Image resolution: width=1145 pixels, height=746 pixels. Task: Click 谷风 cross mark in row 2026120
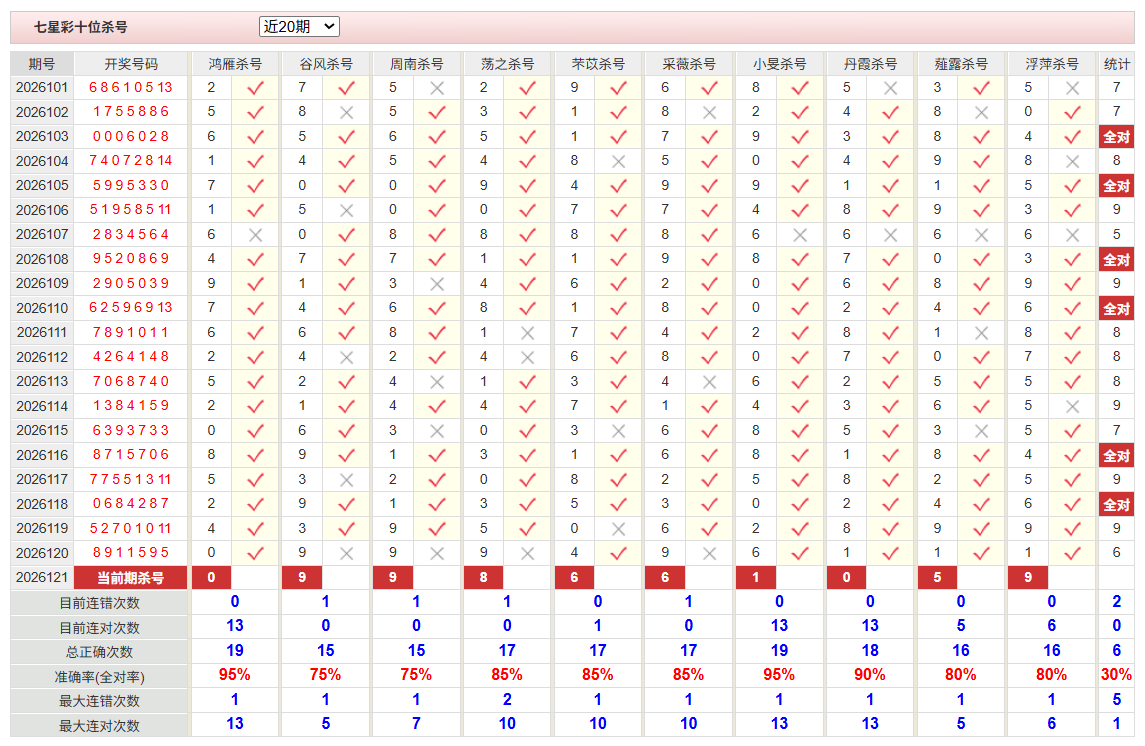point(346,553)
